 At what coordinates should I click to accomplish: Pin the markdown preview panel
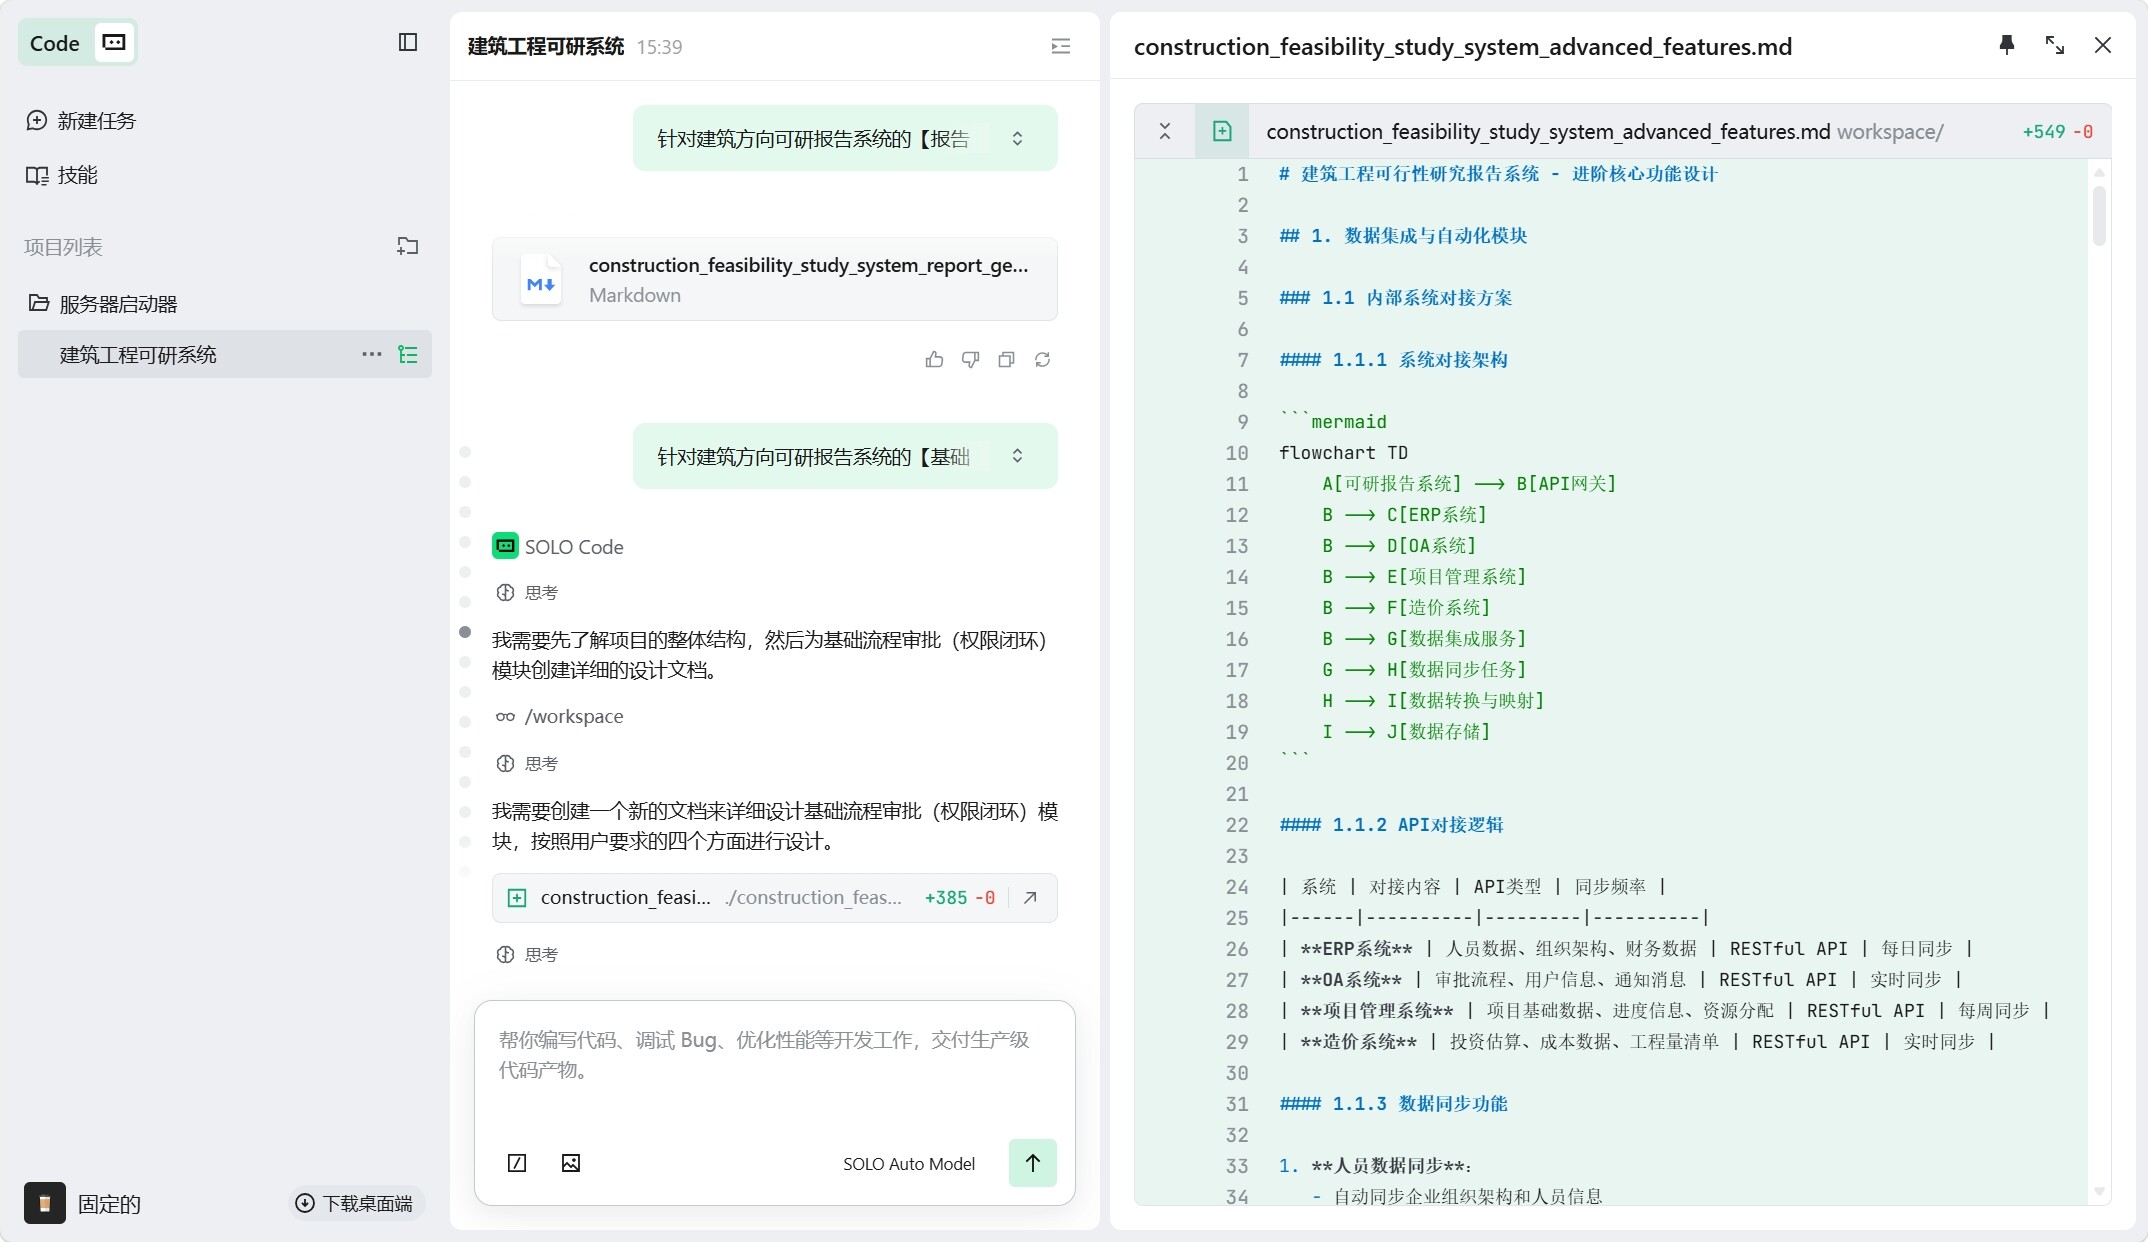point(2007,45)
